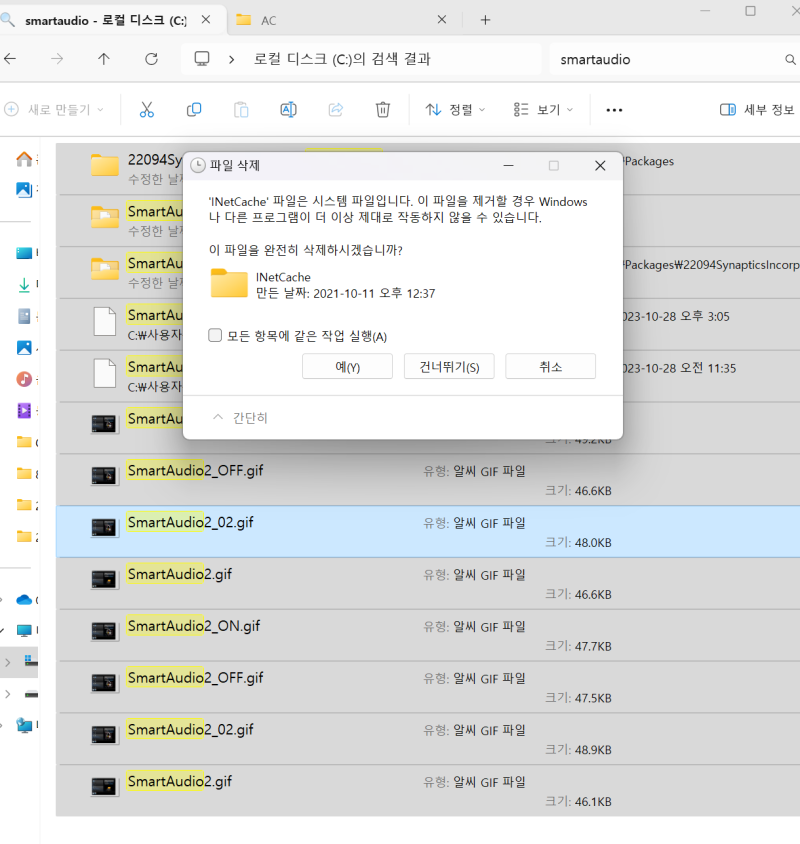Click the Share toolbar icon

tap(335, 110)
